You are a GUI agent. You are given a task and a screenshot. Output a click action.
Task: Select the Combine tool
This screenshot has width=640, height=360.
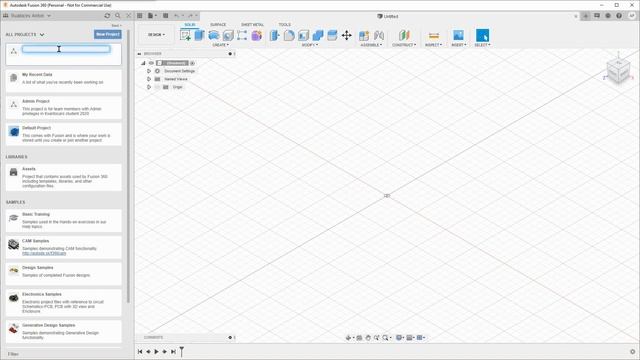[x=318, y=36]
